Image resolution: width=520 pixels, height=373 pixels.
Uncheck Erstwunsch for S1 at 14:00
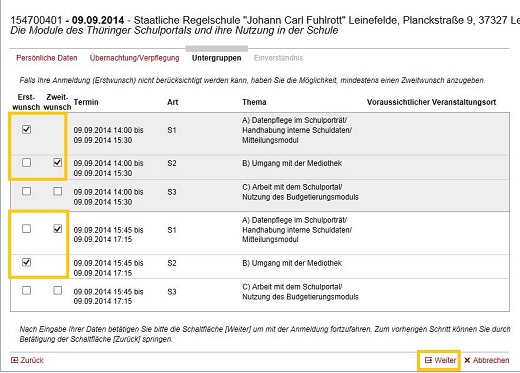tap(26, 129)
